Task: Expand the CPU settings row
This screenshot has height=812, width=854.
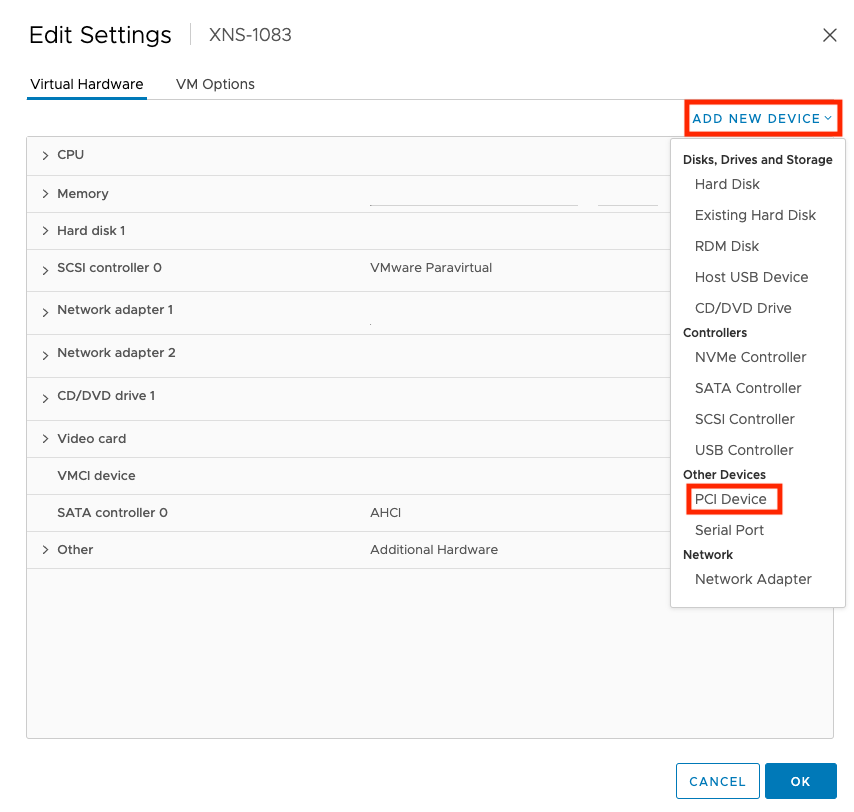Action: tap(45, 155)
